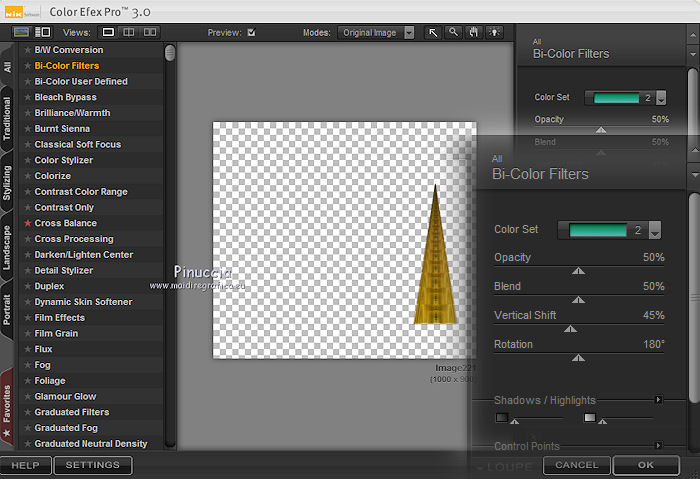
Task: Select the hand pan tool
Action: click(472, 32)
